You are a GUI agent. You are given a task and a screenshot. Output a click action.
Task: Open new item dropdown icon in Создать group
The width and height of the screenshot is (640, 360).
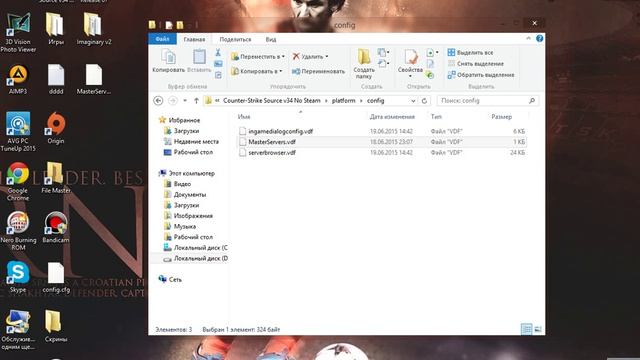click(383, 53)
